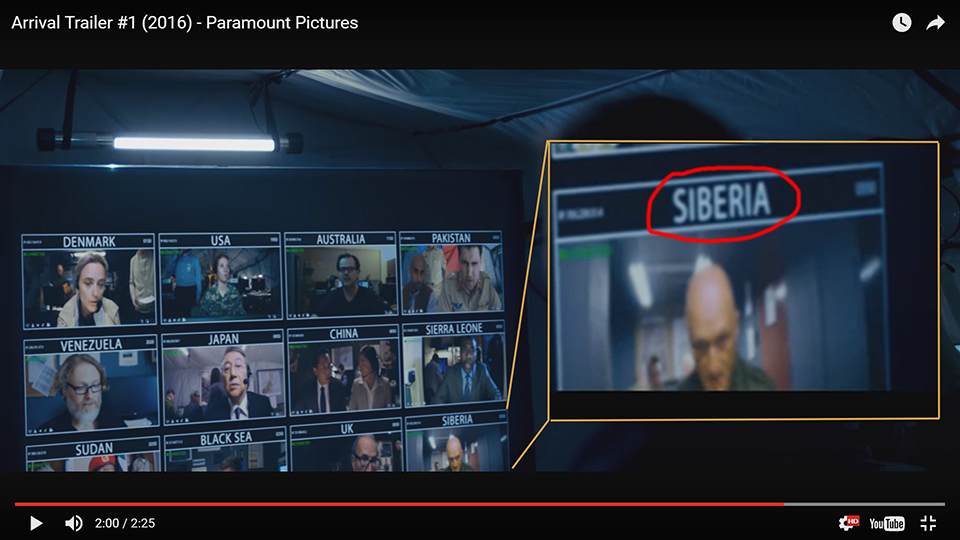Exit fullscreen mode
The image size is (960, 540).
928,523
